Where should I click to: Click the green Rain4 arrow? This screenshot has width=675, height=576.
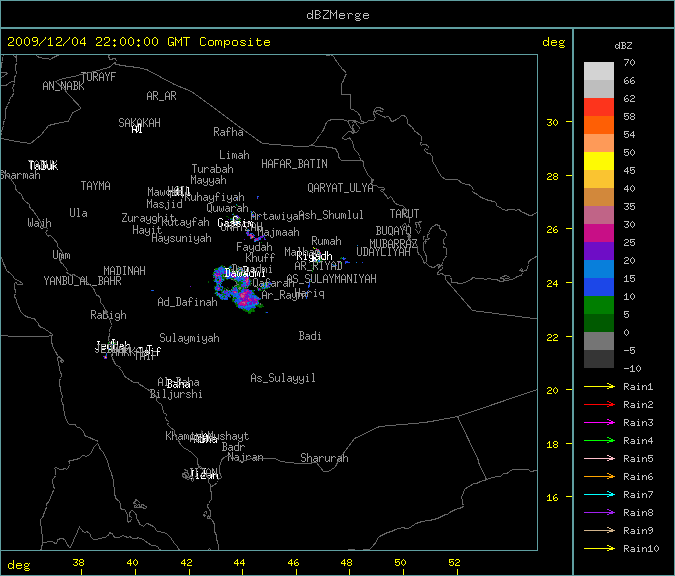coord(599,440)
